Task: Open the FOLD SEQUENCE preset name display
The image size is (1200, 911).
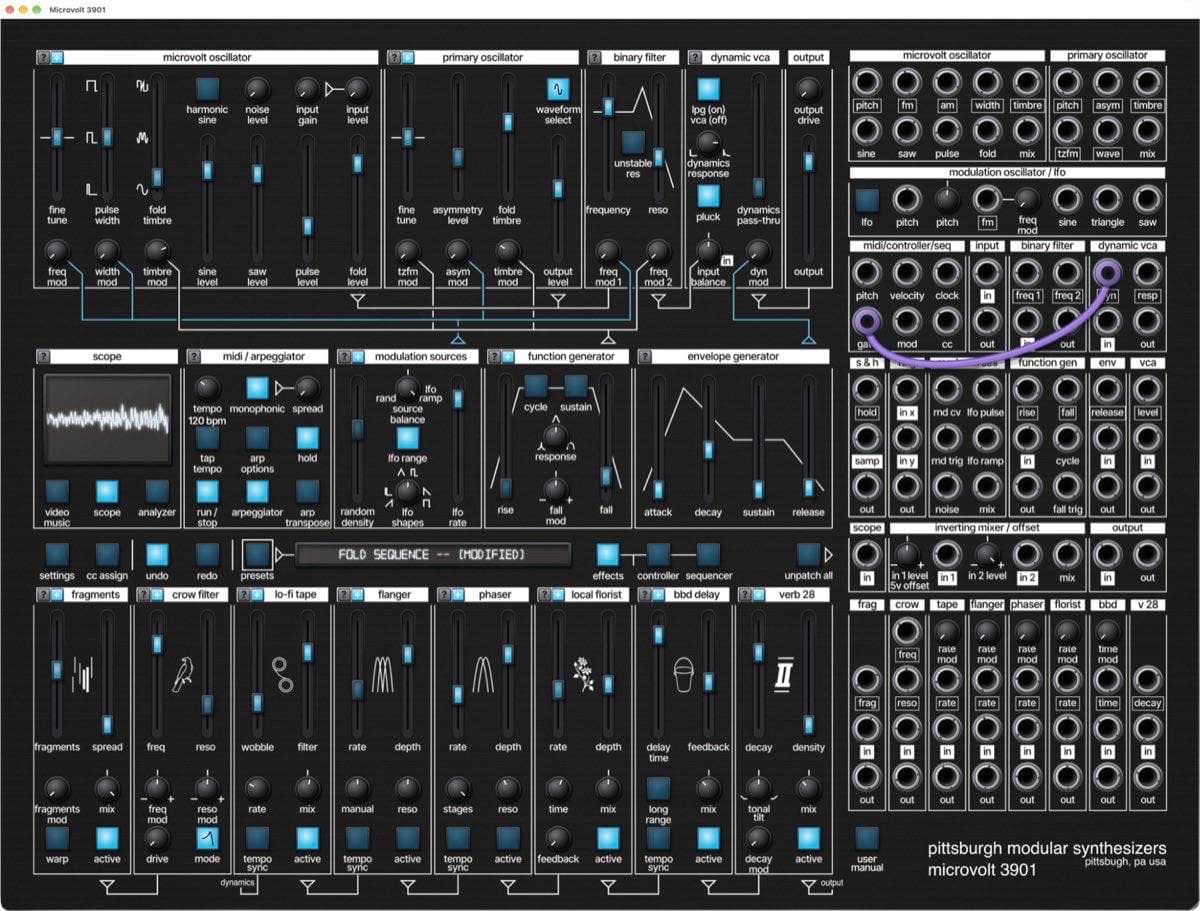Action: [x=432, y=554]
